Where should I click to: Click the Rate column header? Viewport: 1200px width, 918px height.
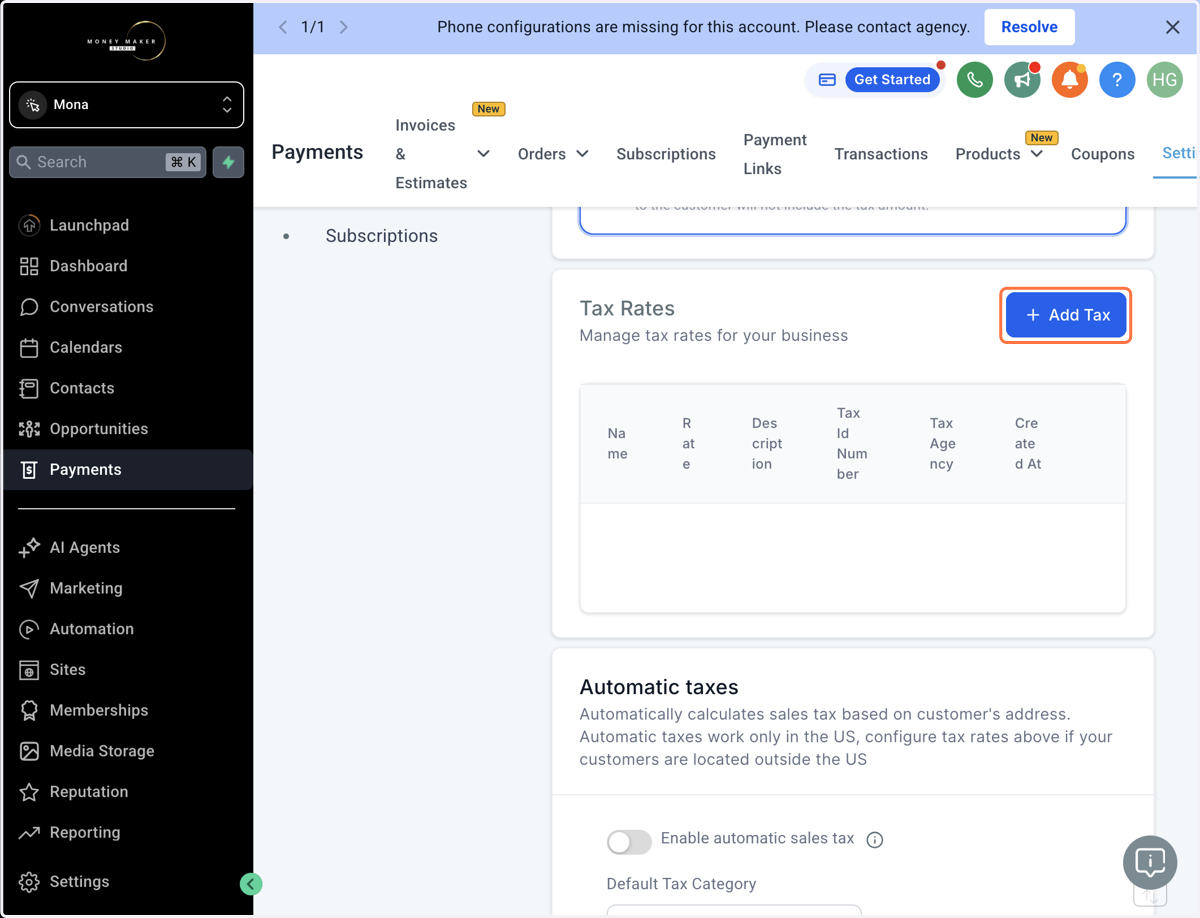(688, 444)
